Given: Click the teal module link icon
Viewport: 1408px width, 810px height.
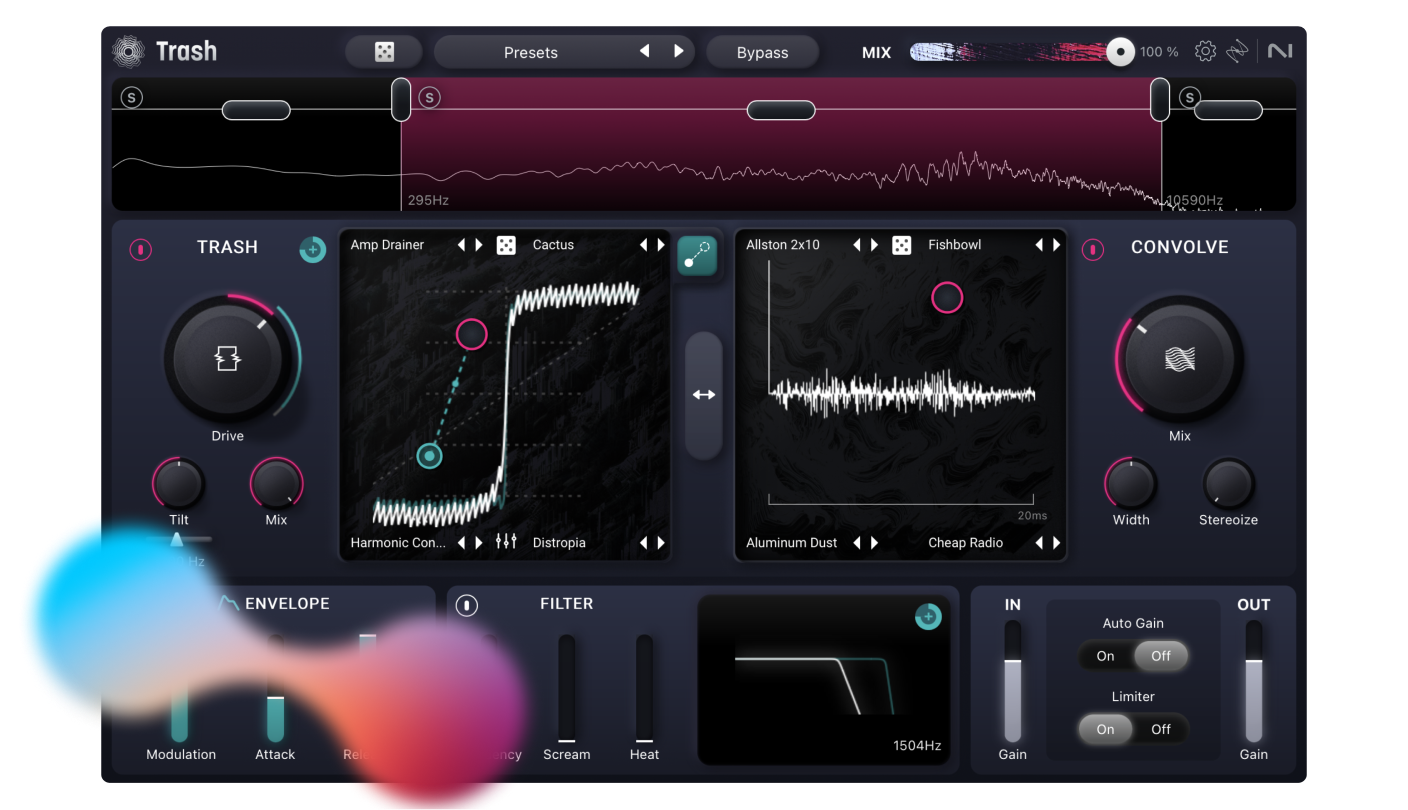Looking at the screenshot, I should point(697,256).
